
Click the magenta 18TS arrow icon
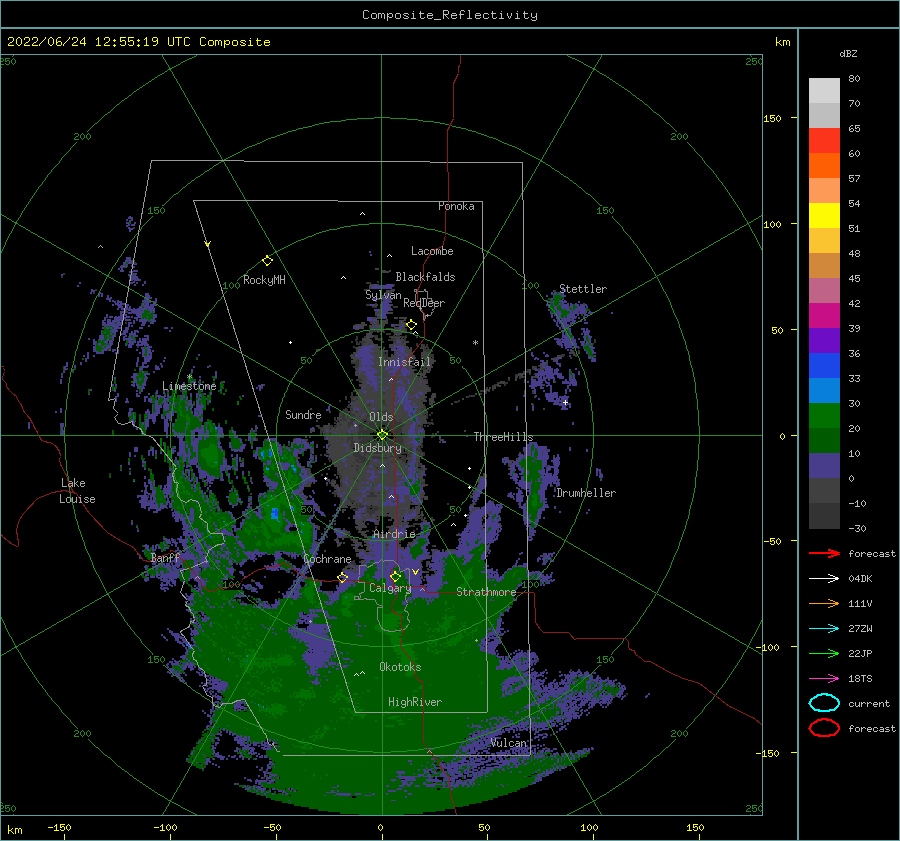[824, 679]
